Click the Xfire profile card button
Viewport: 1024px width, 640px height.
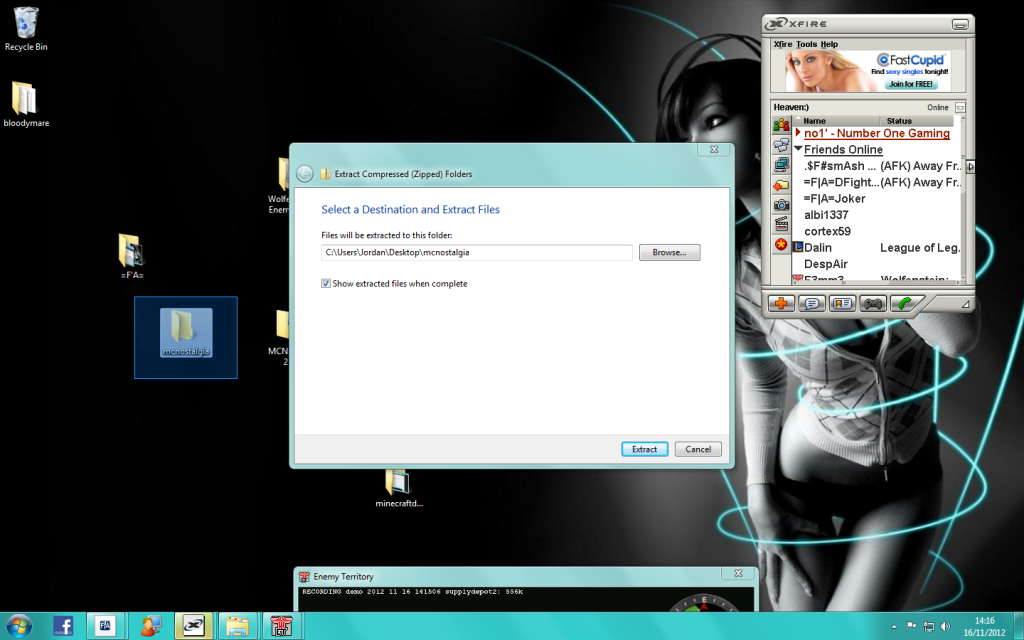[x=842, y=303]
